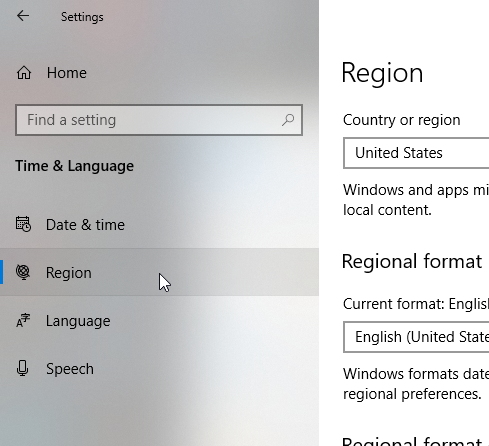Click the Time & Language heading
This screenshot has width=489, height=446.
pyautogui.click(x=74, y=166)
